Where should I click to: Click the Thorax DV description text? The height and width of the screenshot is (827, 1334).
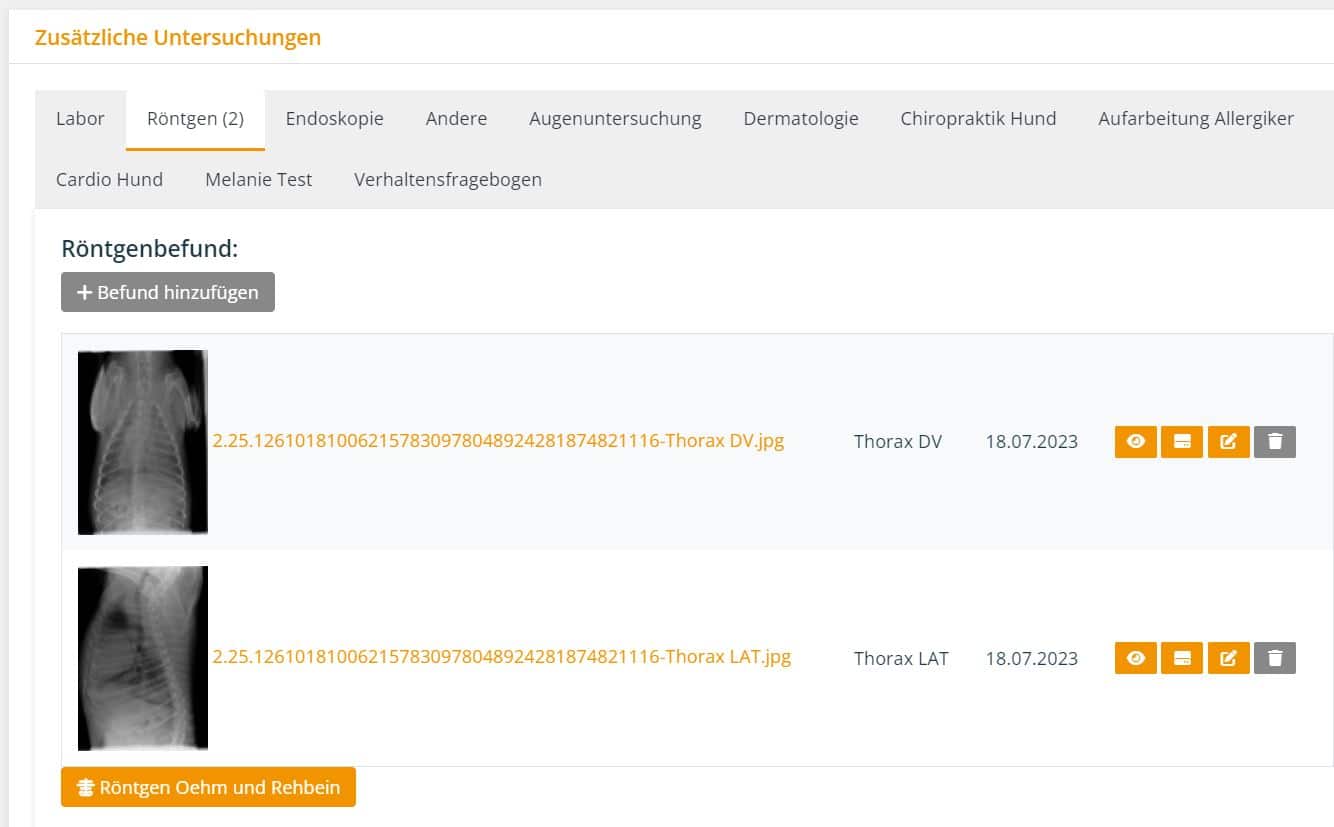(898, 442)
